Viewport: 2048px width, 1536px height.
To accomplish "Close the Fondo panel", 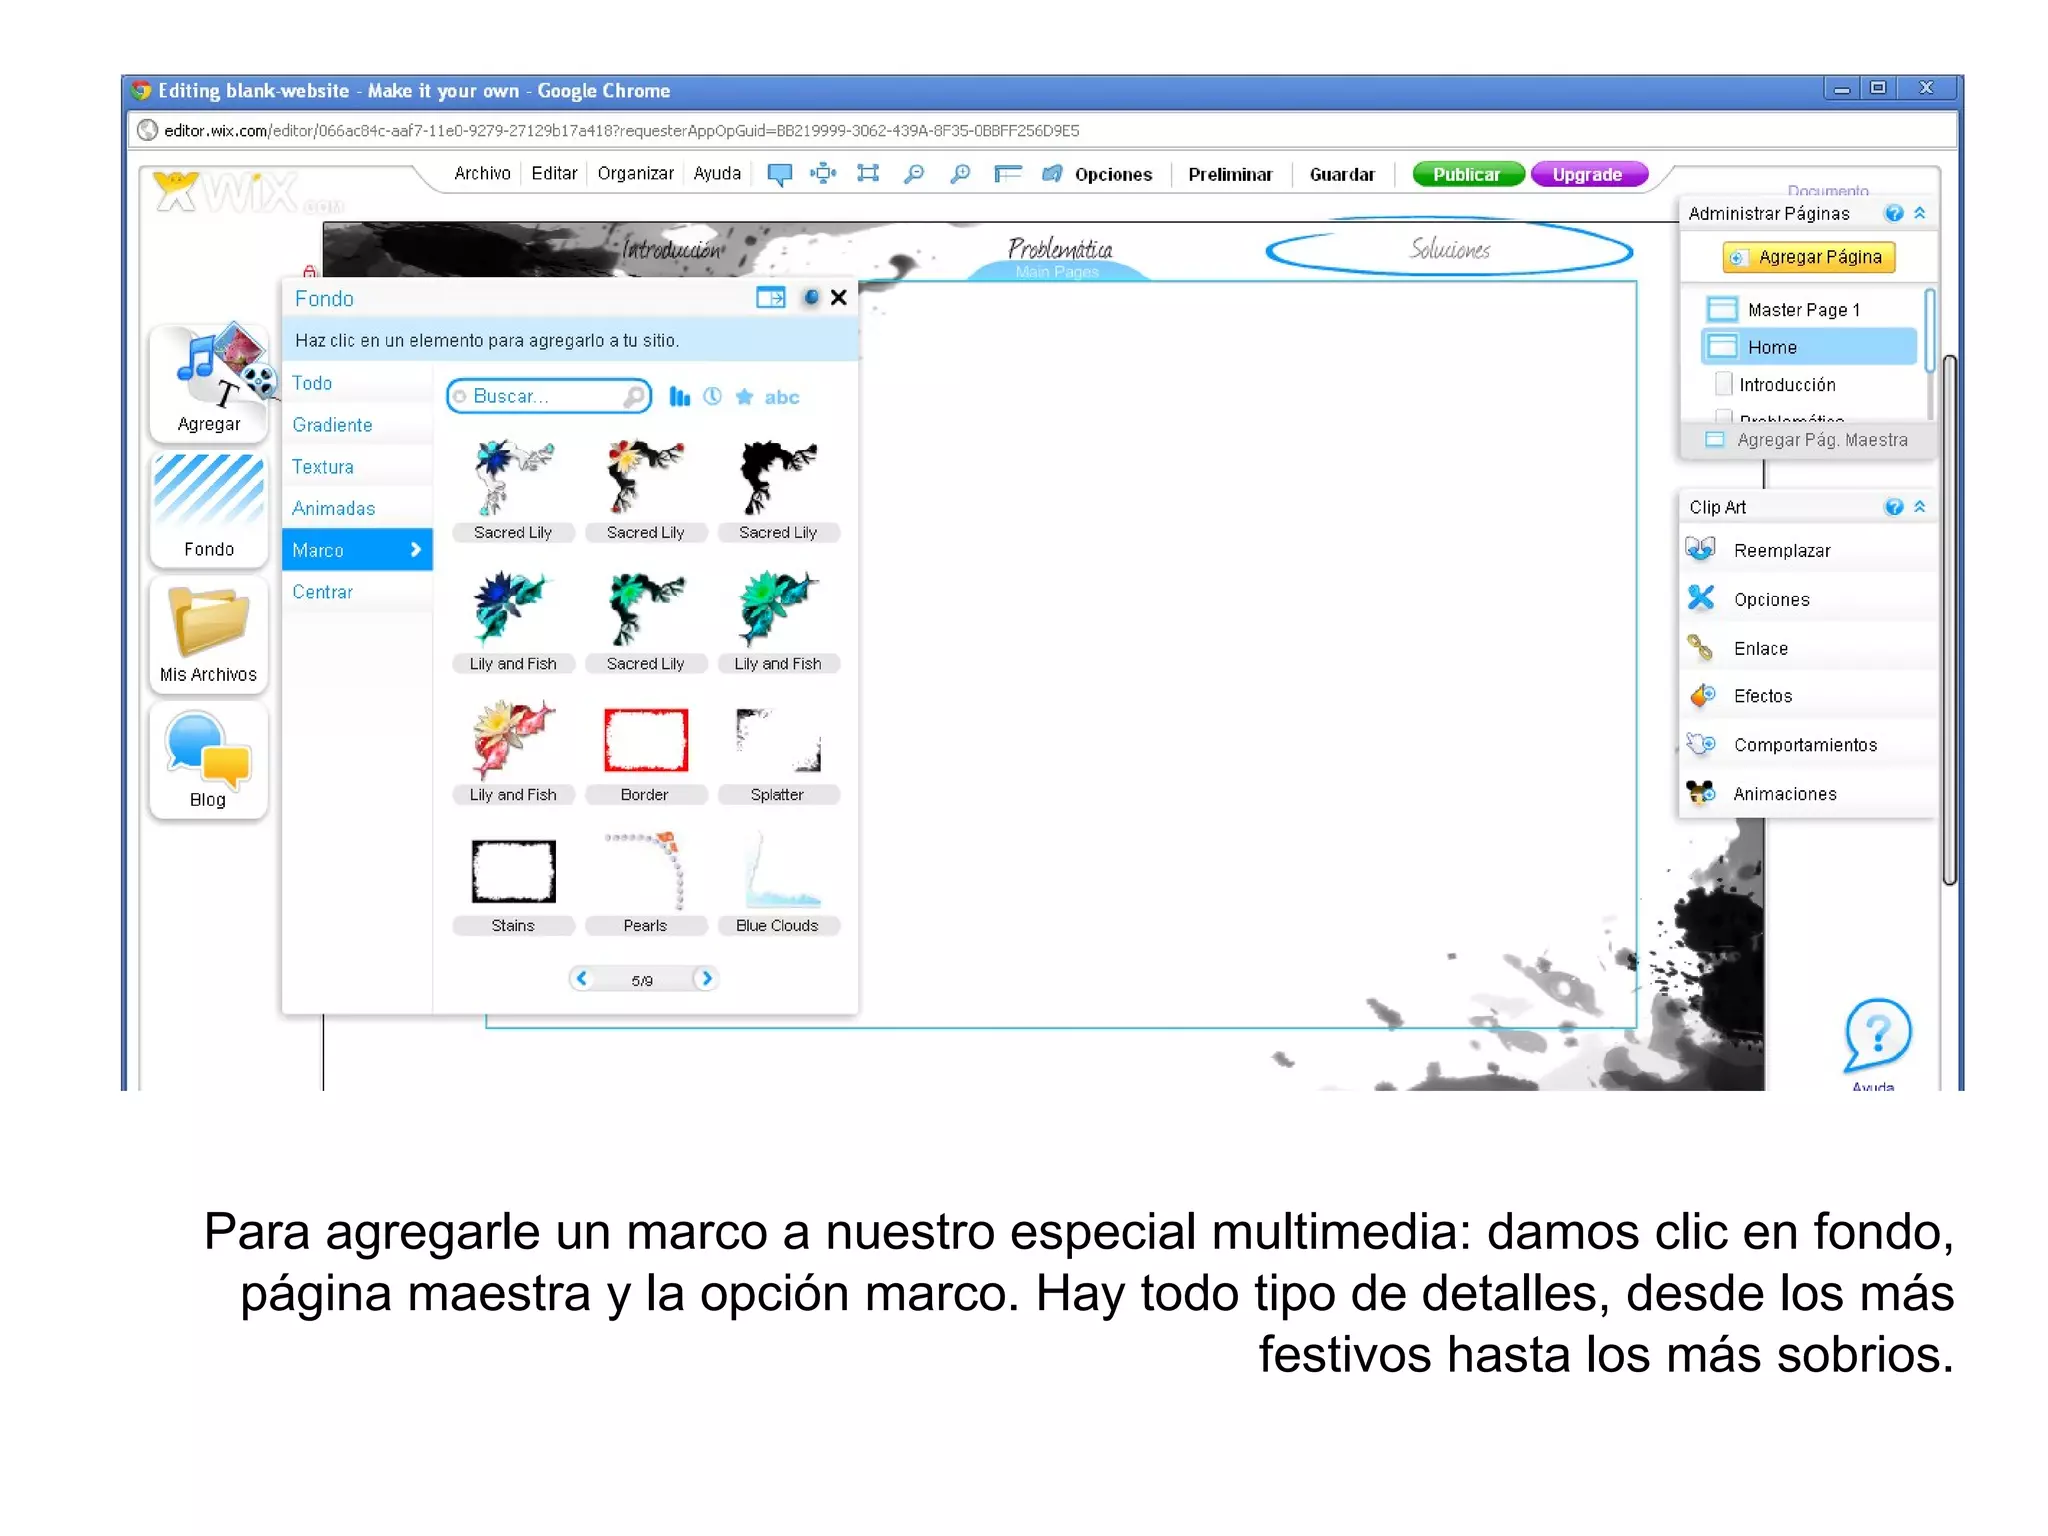I will point(839,297).
